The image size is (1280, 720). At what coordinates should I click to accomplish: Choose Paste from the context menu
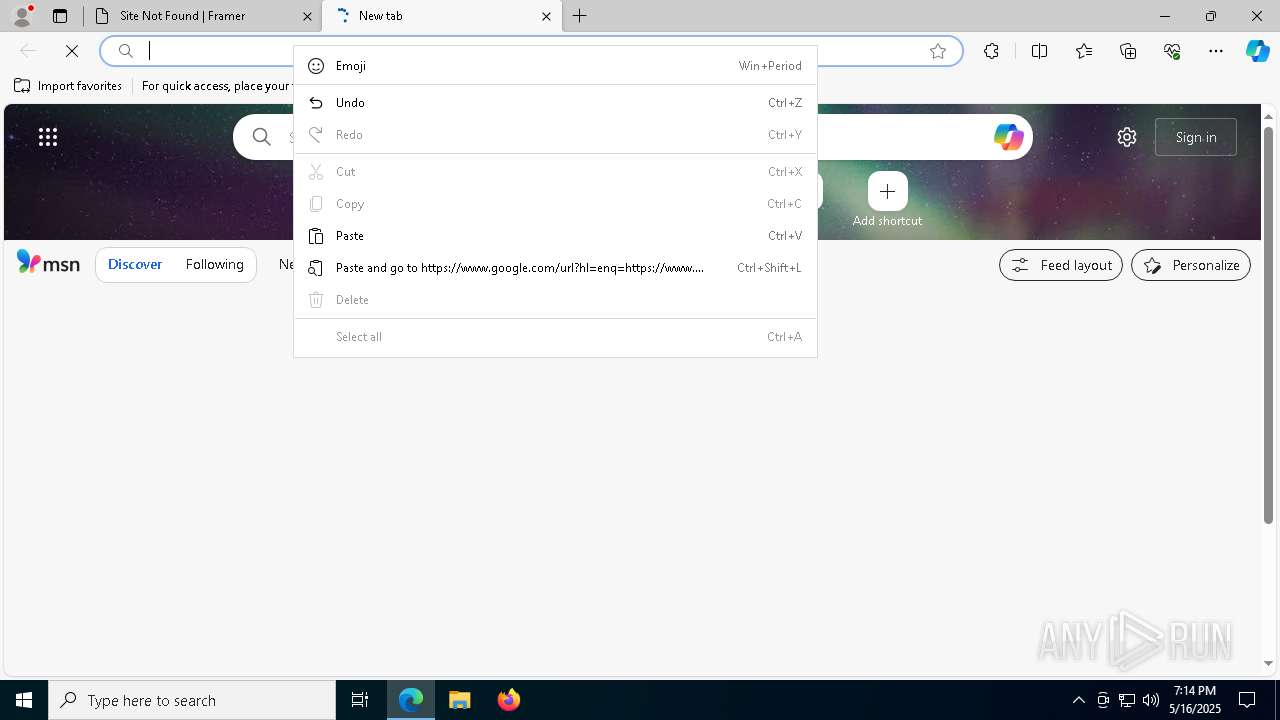(555, 236)
